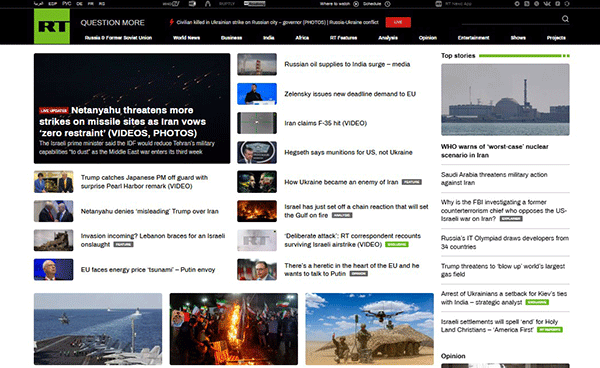Open 'Israel has just set off a chain reaction'
The height and width of the screenshot is (368, 600).
coord(356,211)
